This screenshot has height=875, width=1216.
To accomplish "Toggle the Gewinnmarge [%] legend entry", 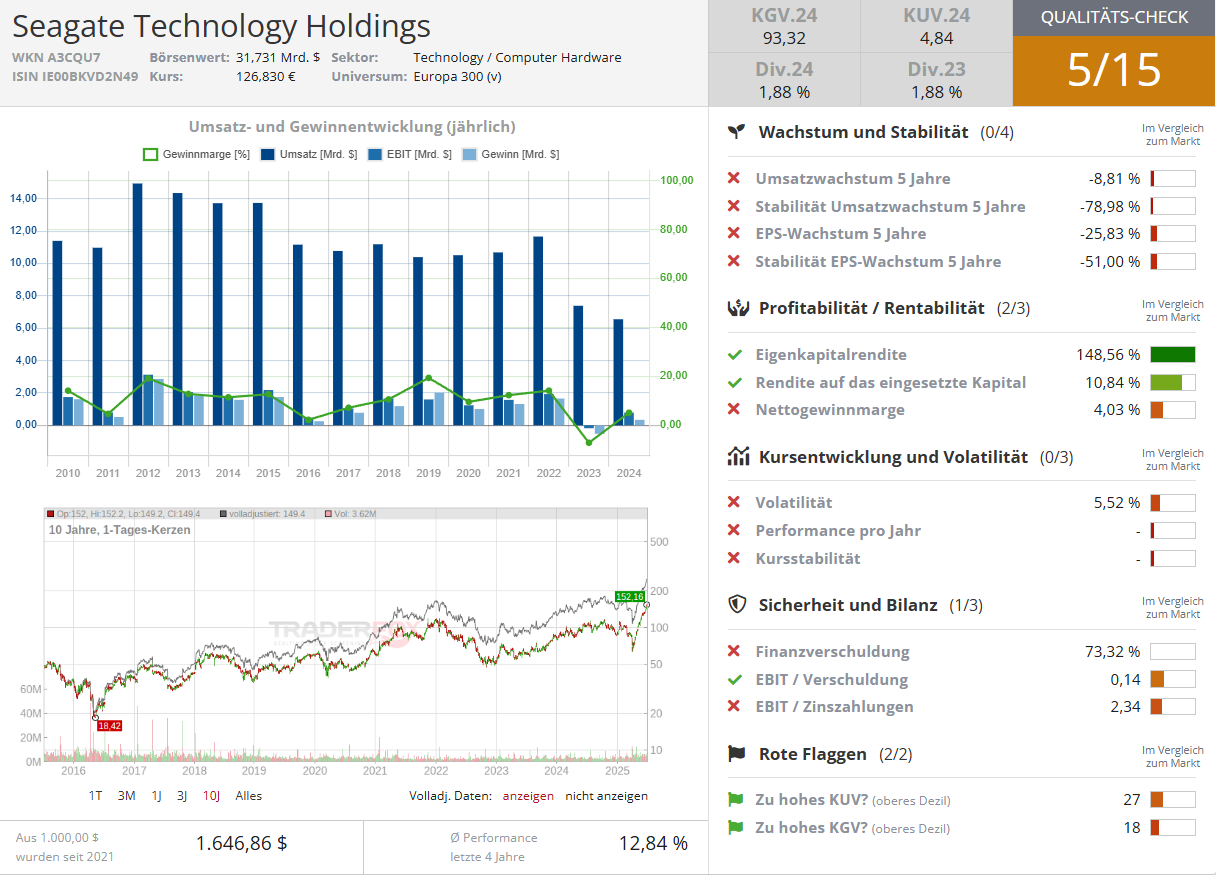I will click(x=196, y=154).
